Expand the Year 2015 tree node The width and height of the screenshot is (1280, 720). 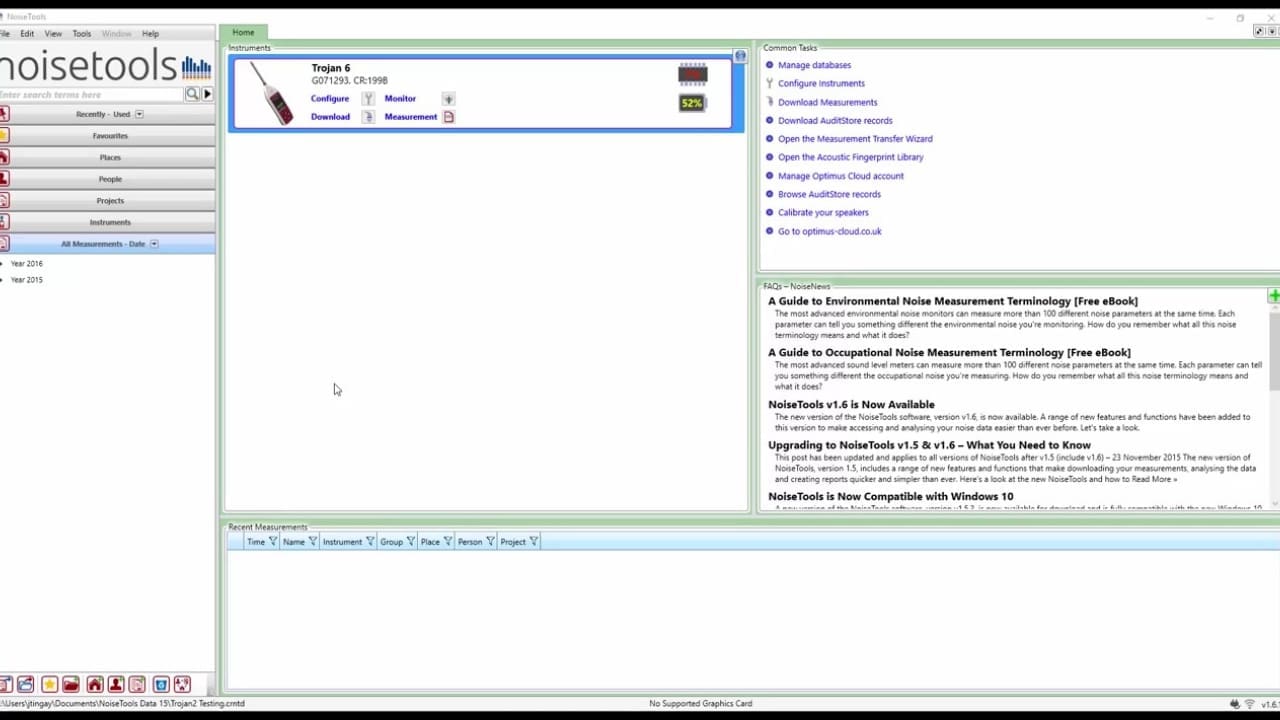point(2,280)
